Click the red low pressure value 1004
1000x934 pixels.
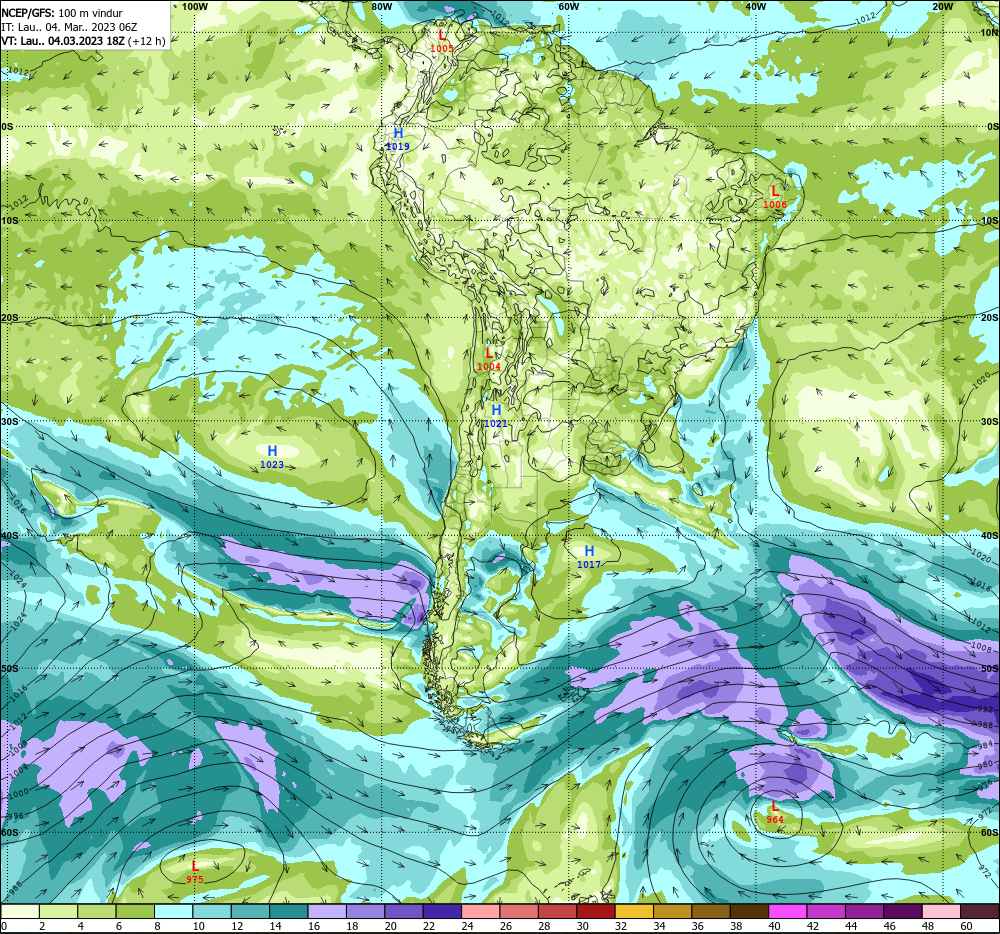click(489, 366)
